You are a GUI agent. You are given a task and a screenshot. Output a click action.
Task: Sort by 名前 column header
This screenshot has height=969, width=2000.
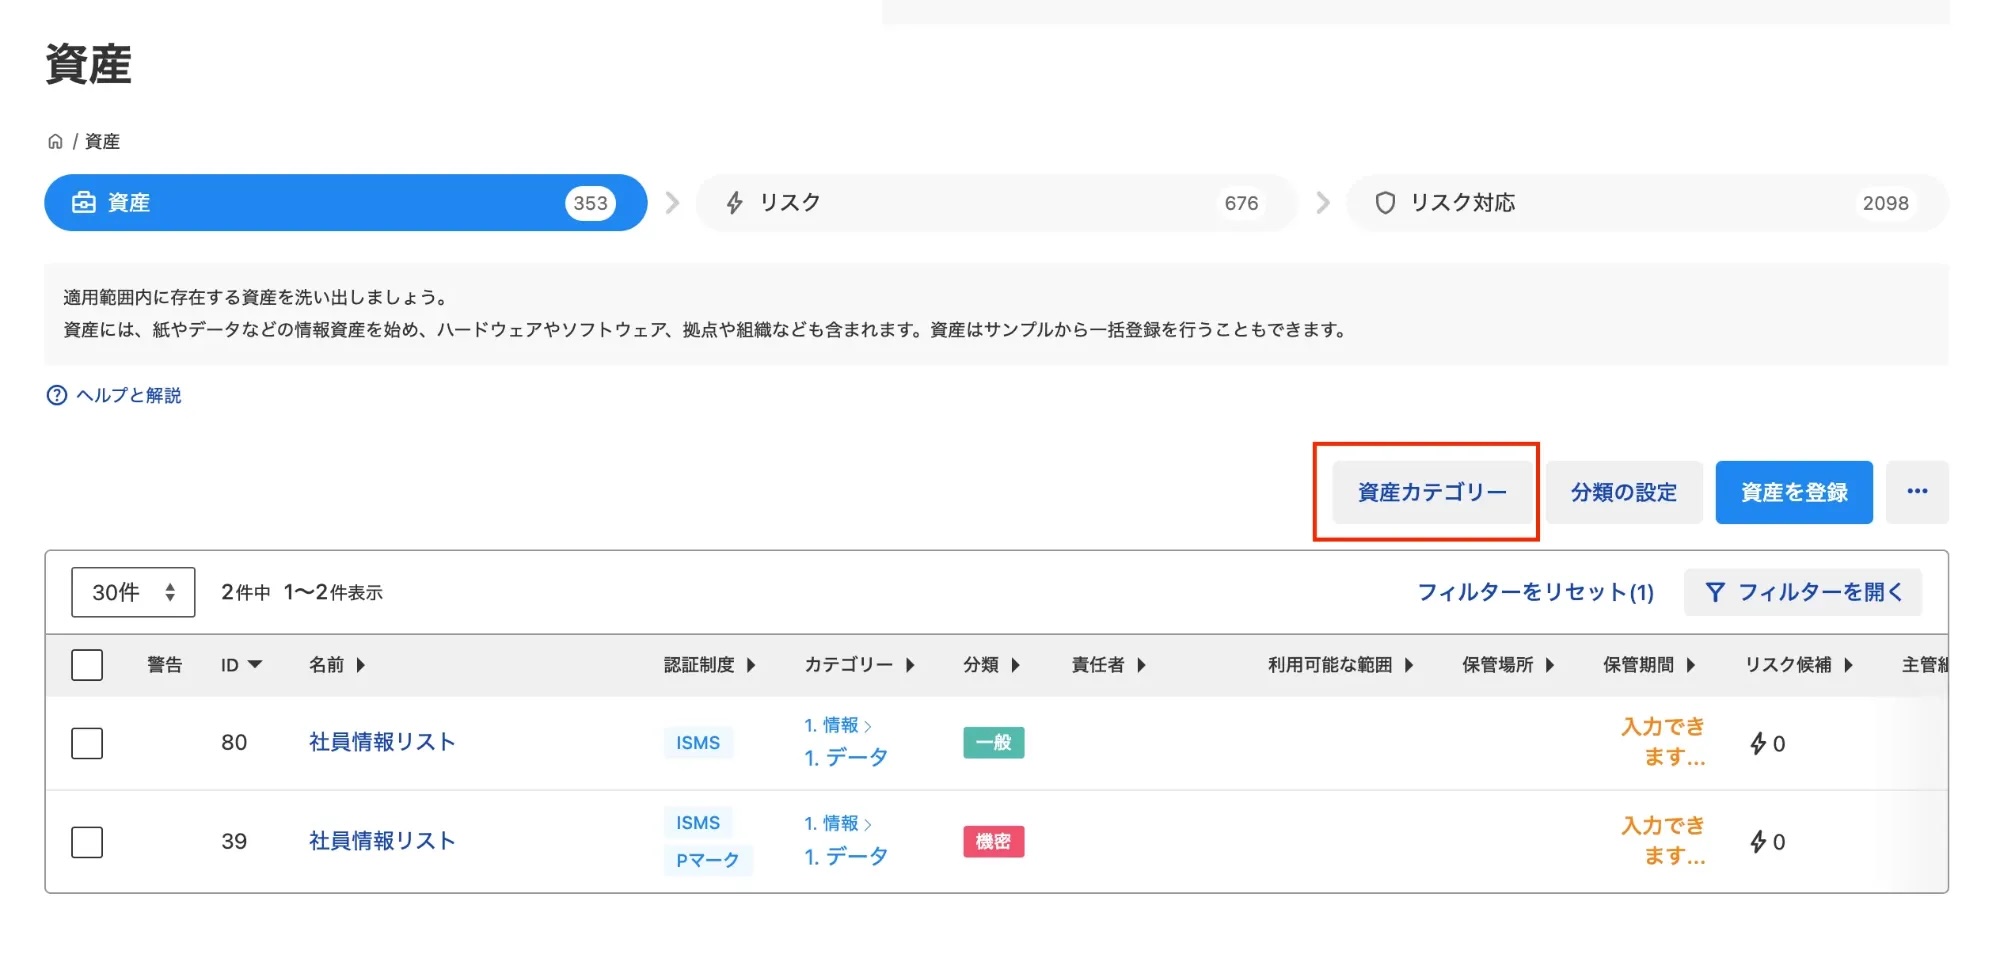tap(337, 665)
